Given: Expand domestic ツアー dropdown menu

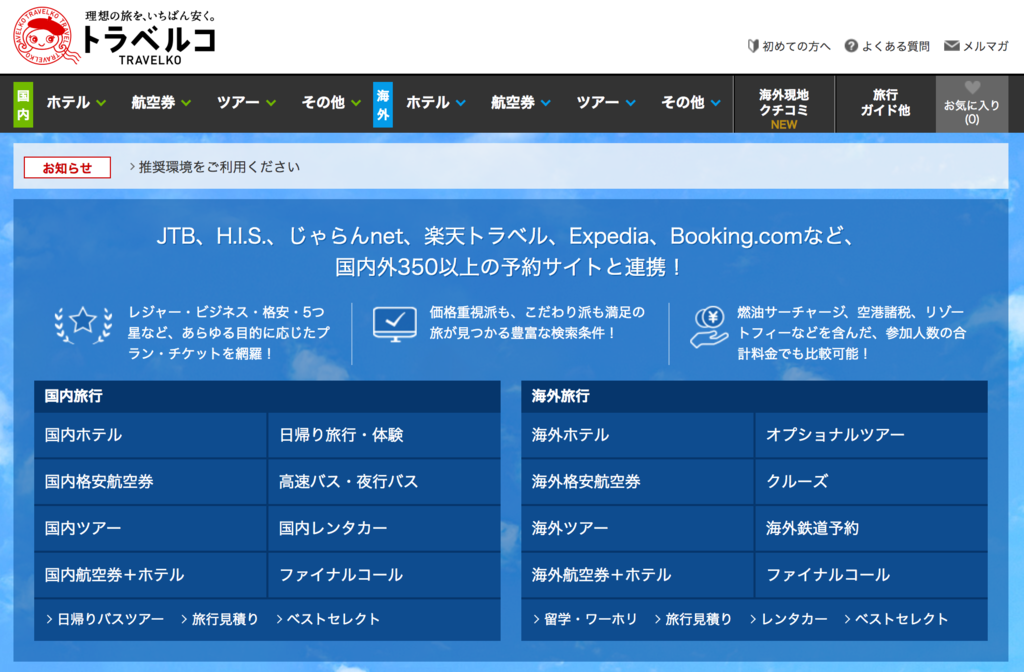Looking at the screenshot, I should point(246,103).
